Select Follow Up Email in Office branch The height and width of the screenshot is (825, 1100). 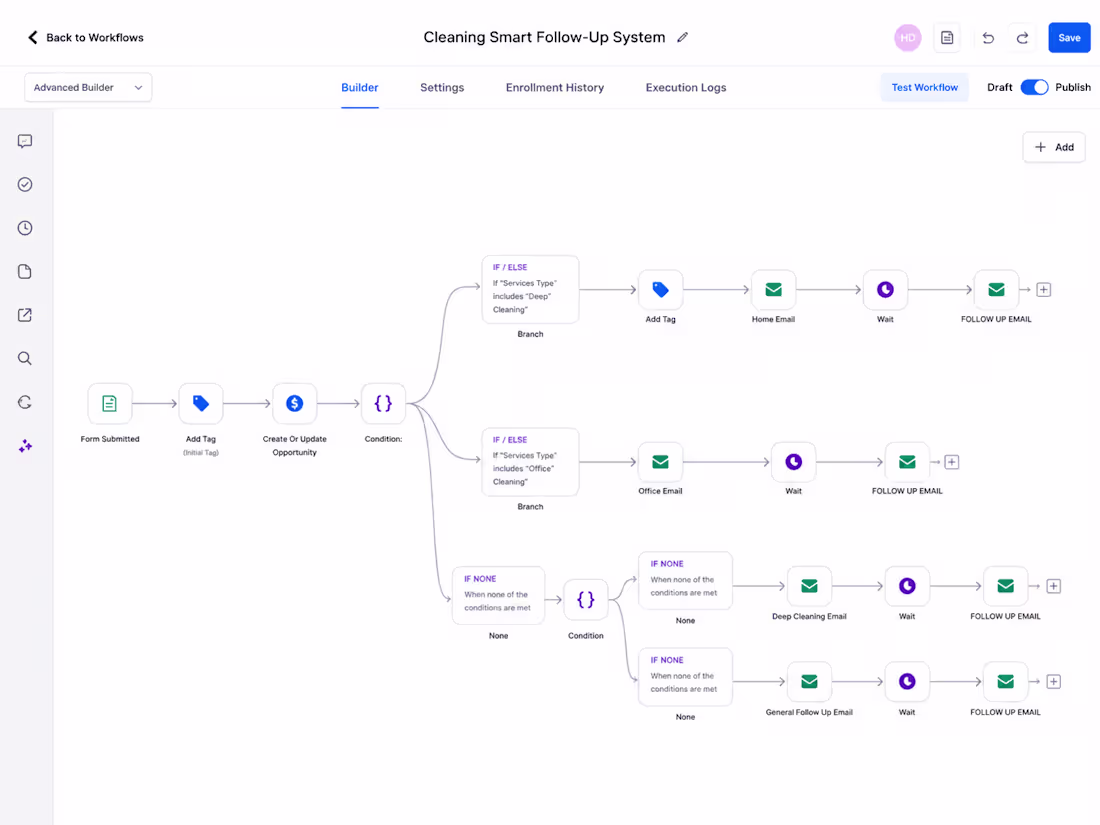[907, 462]
